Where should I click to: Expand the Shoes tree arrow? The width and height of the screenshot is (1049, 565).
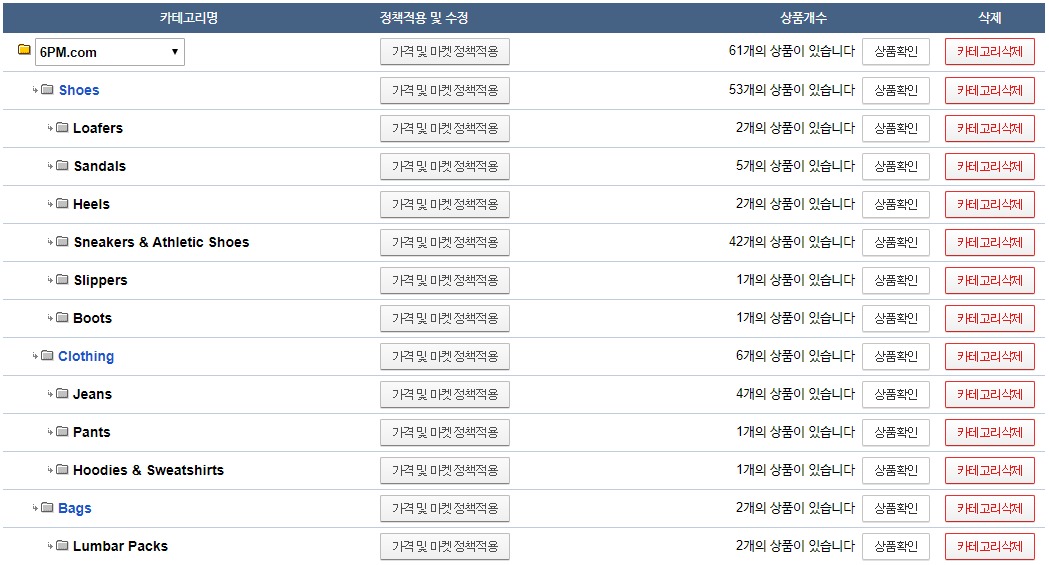[x=35, y=90]
